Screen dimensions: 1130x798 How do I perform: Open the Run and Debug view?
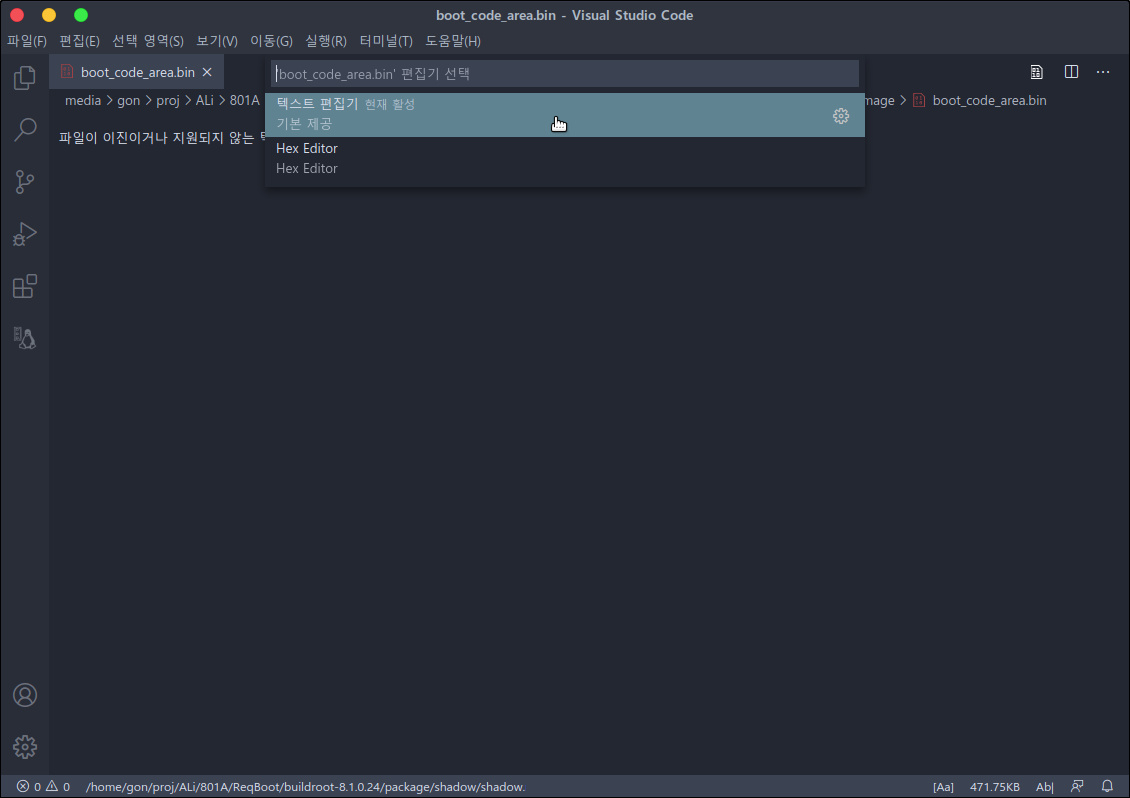(24, 234)
